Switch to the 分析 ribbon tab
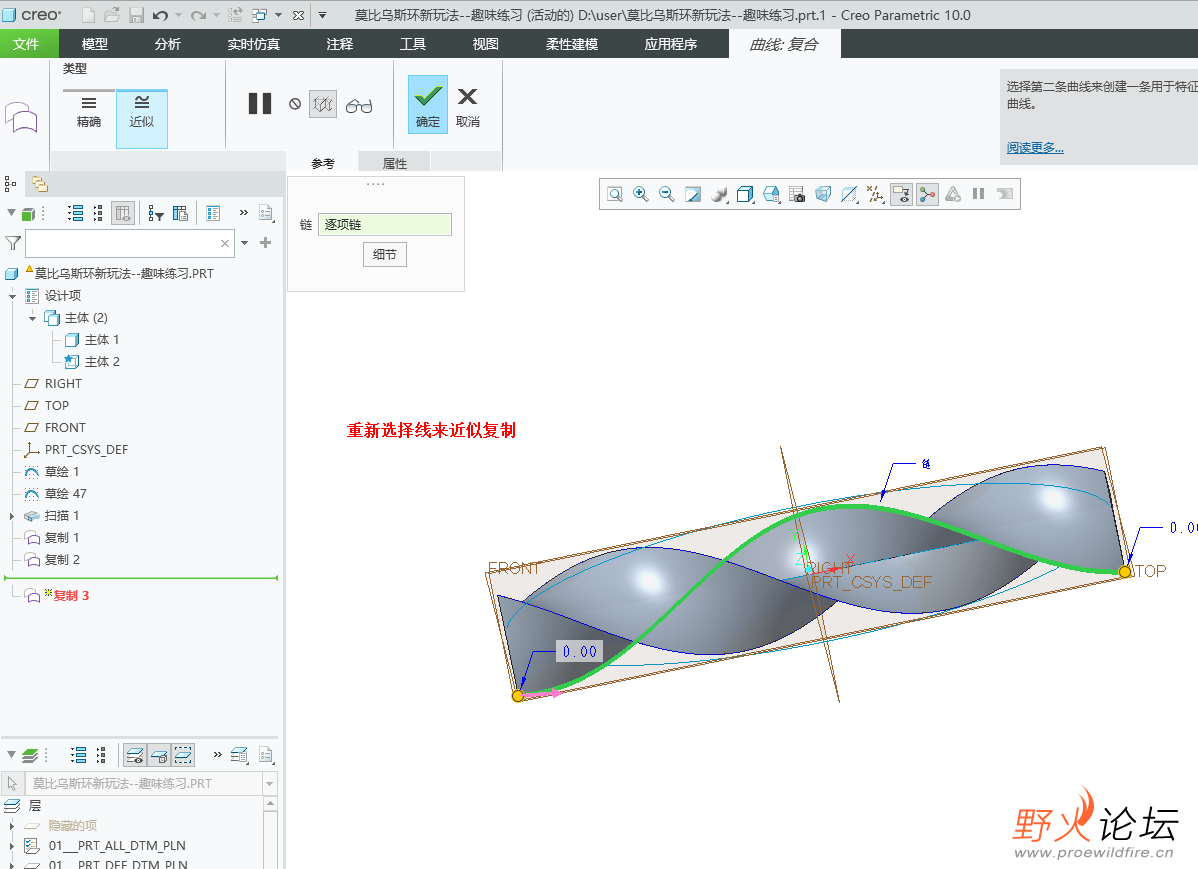 [167, 44]
